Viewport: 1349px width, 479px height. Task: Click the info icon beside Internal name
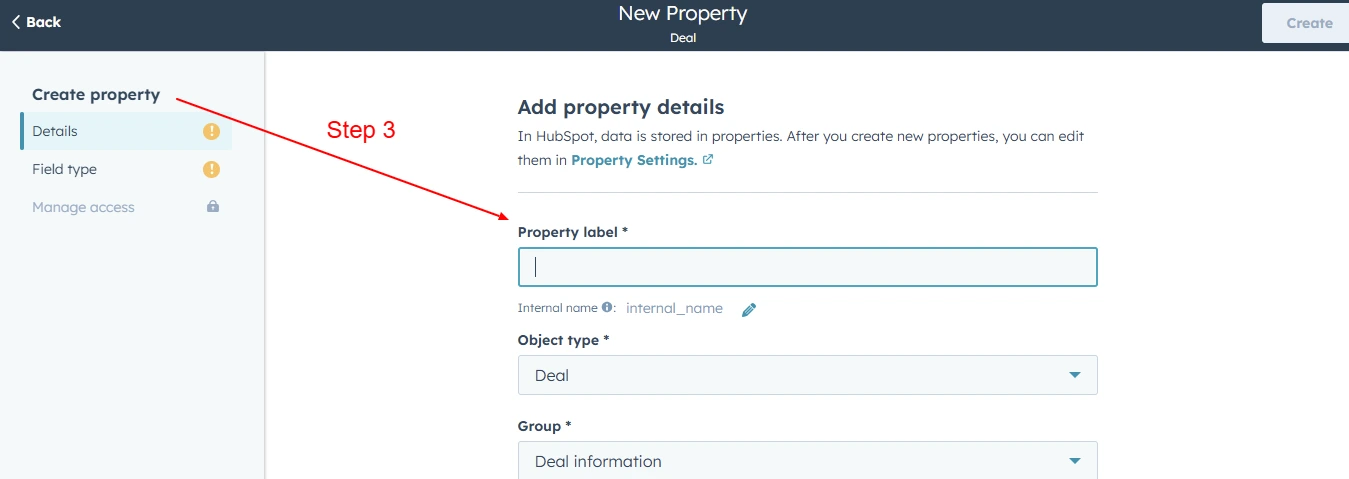tap(607, 308)
